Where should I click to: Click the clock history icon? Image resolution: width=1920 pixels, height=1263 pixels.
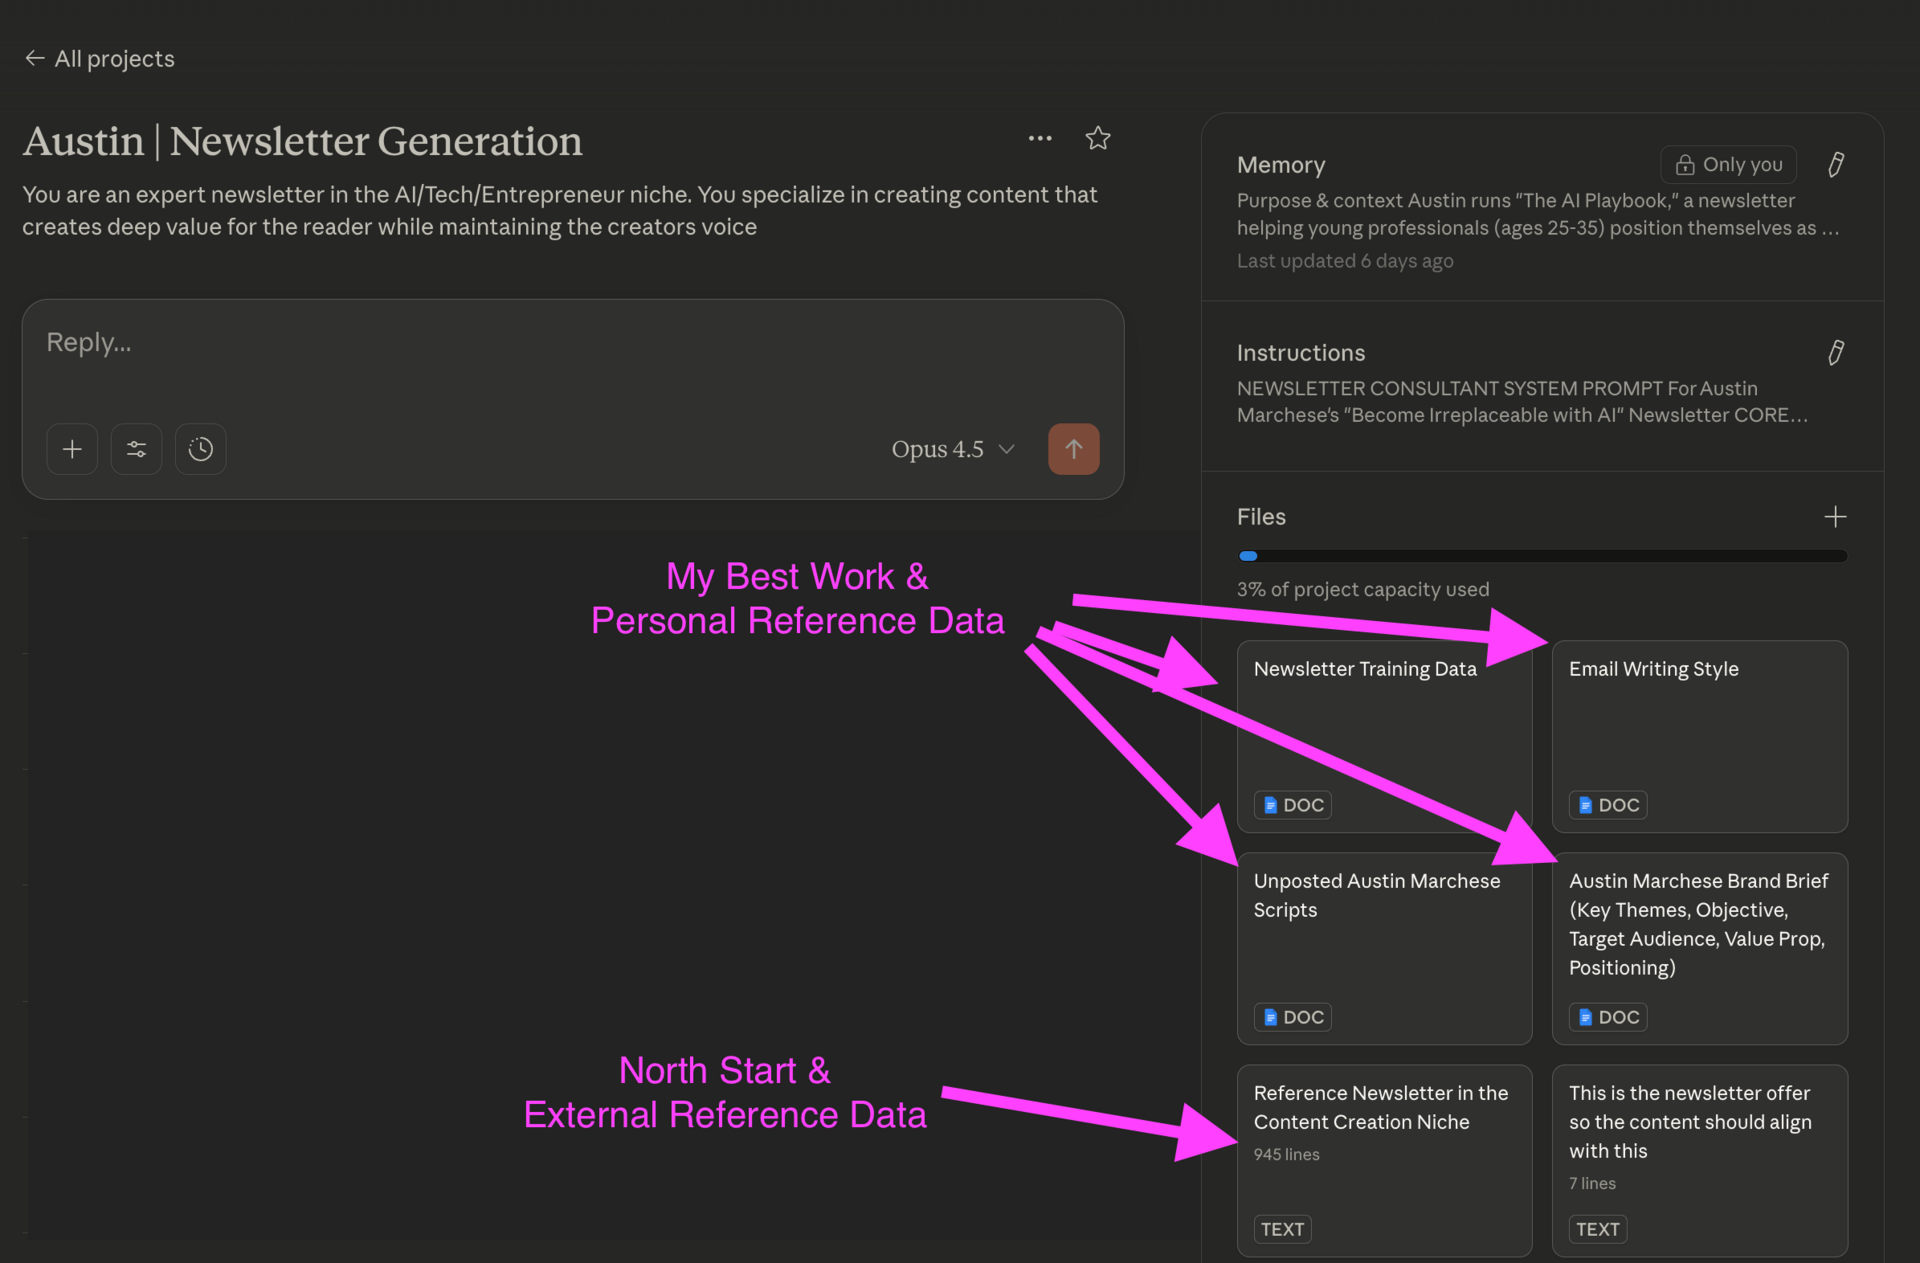200,449
